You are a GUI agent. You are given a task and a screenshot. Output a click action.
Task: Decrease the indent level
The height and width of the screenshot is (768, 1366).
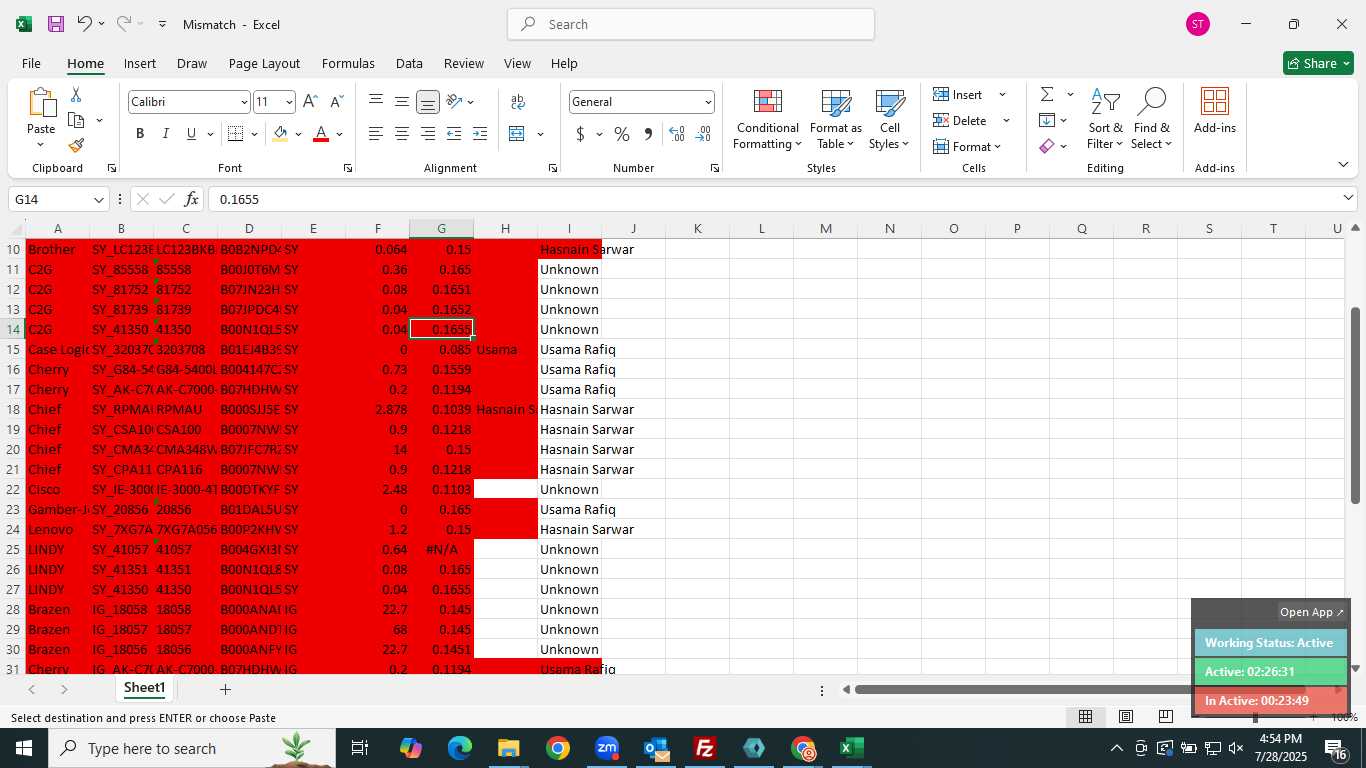click(x=454, y=134)
